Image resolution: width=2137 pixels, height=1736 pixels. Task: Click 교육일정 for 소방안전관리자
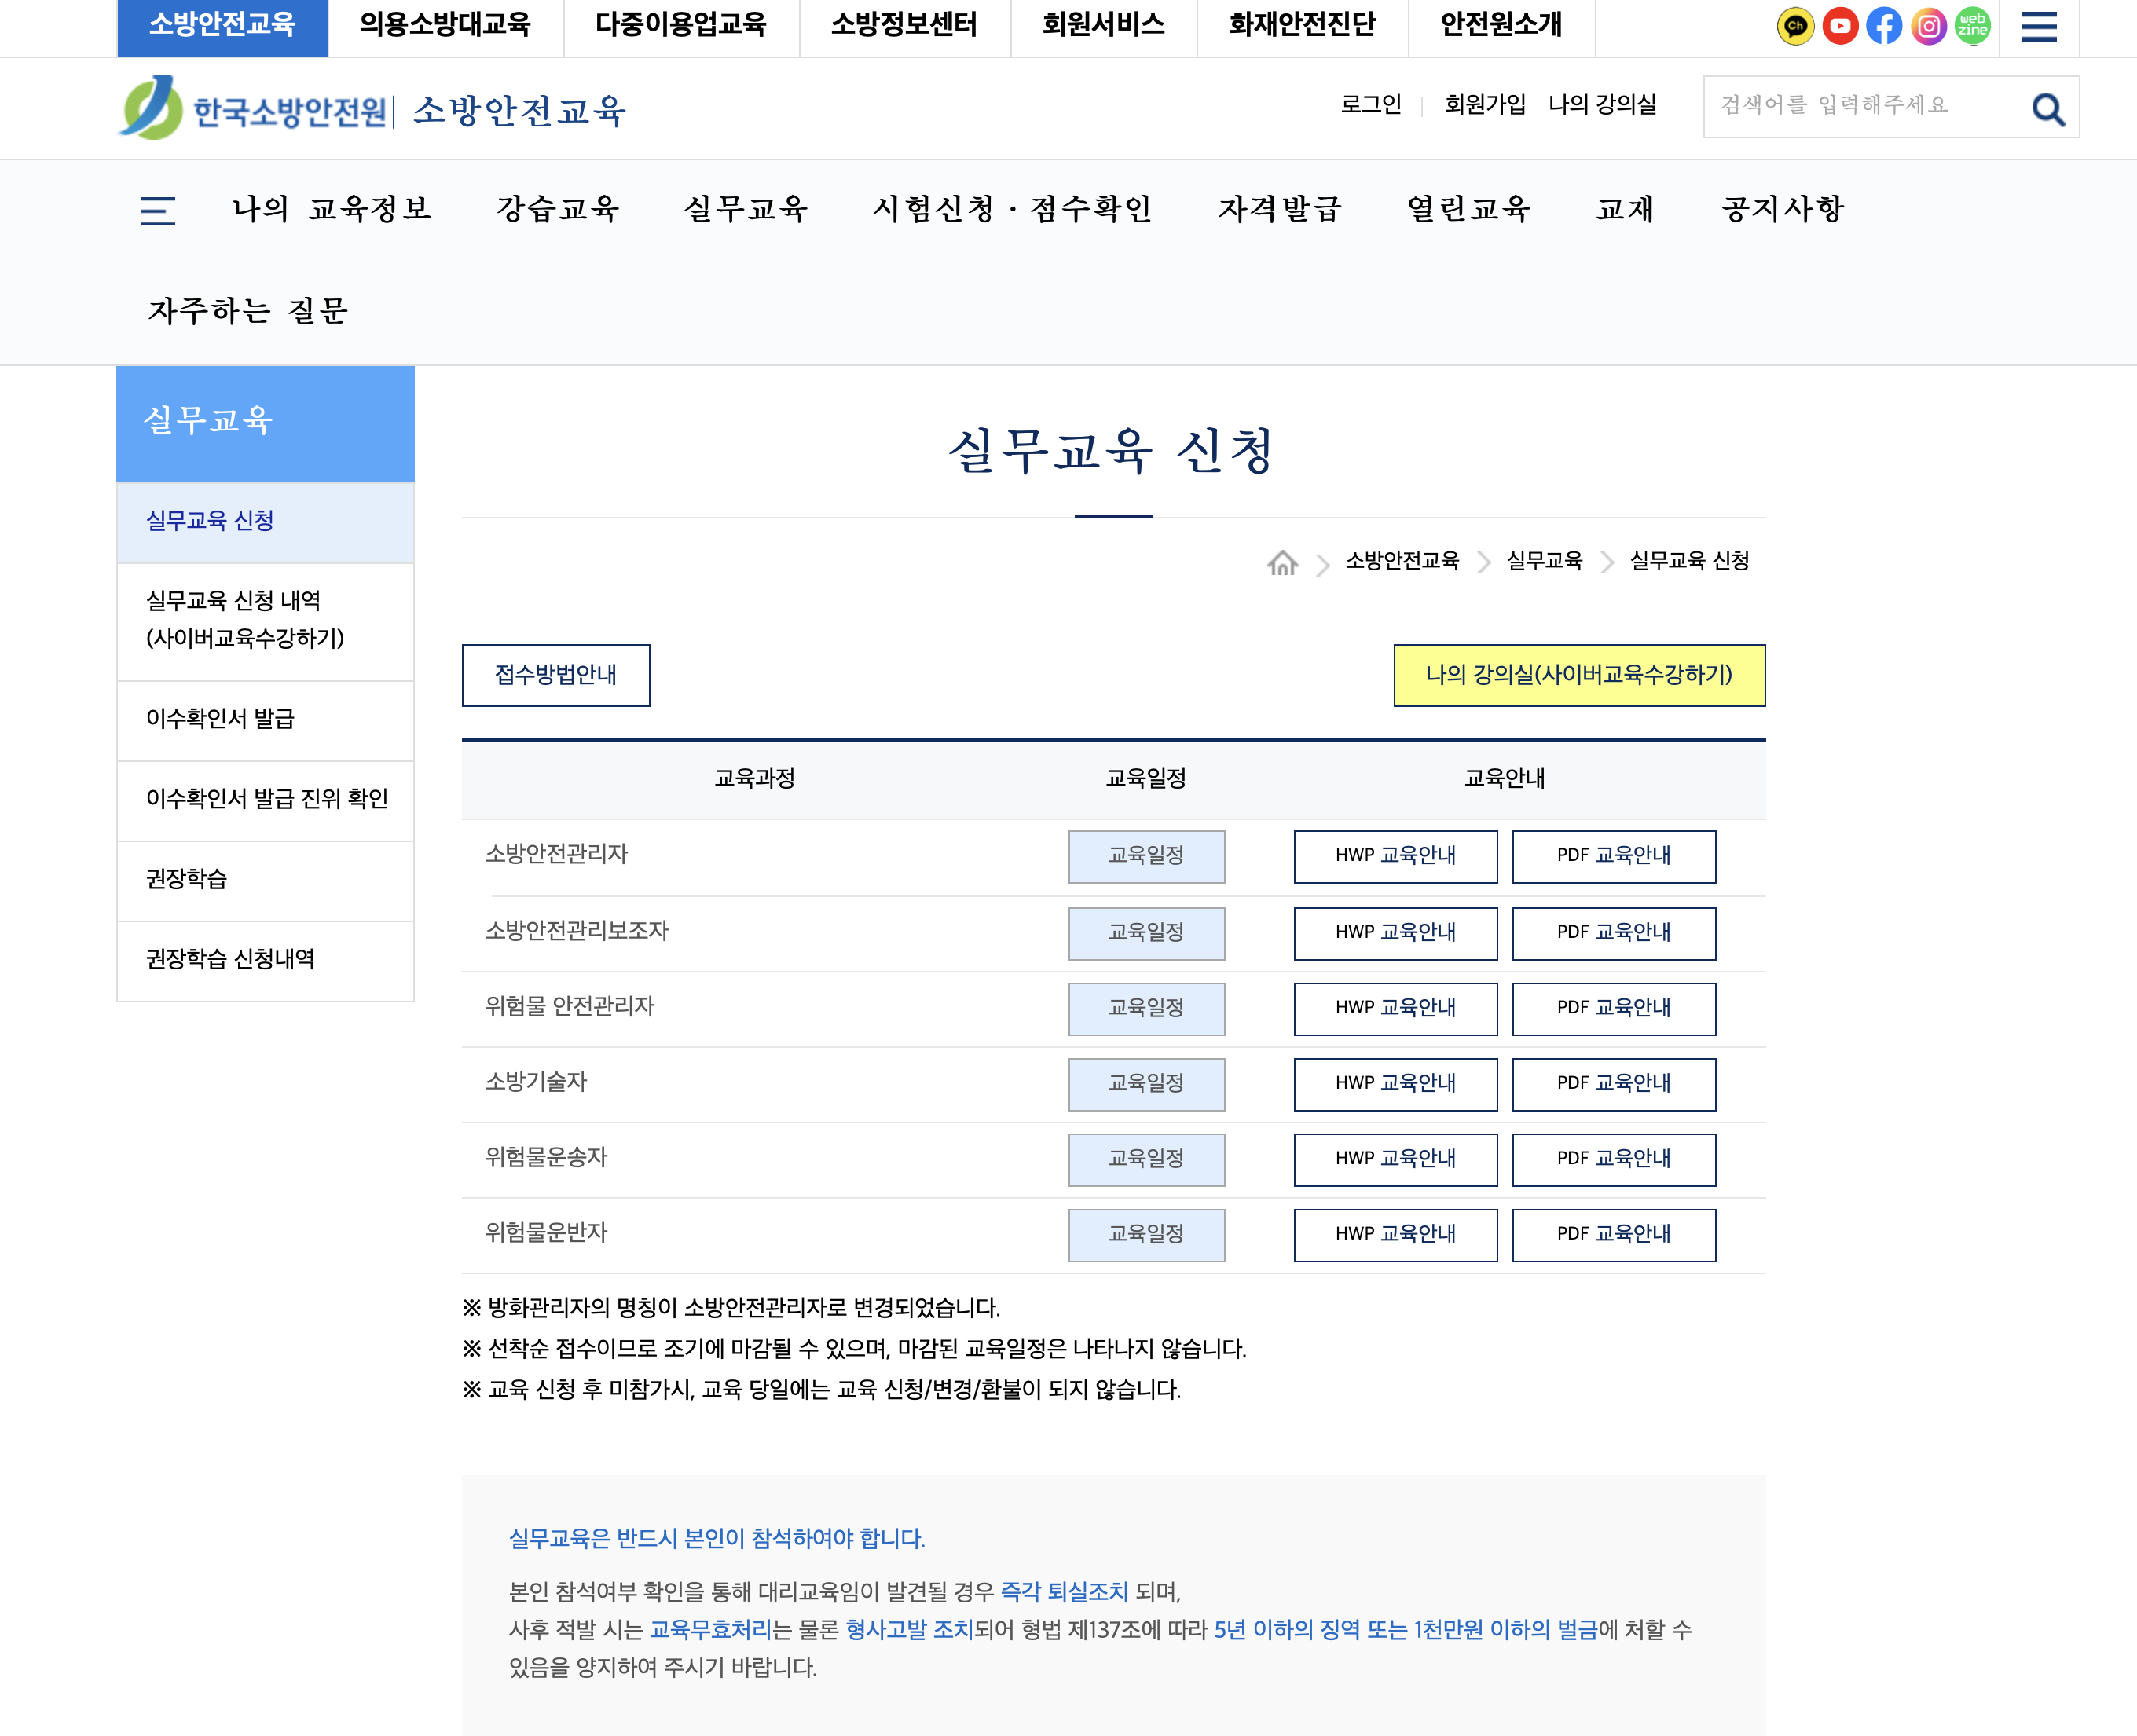pyautogui.click(x=1146, y=857)
